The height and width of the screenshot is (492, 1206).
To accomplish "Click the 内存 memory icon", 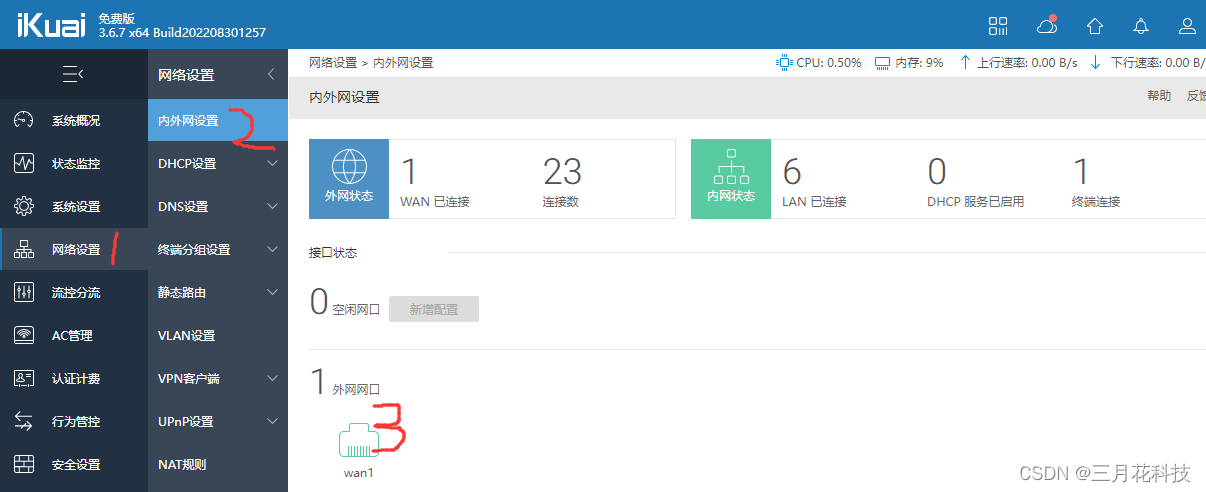I will coord(882,63).
